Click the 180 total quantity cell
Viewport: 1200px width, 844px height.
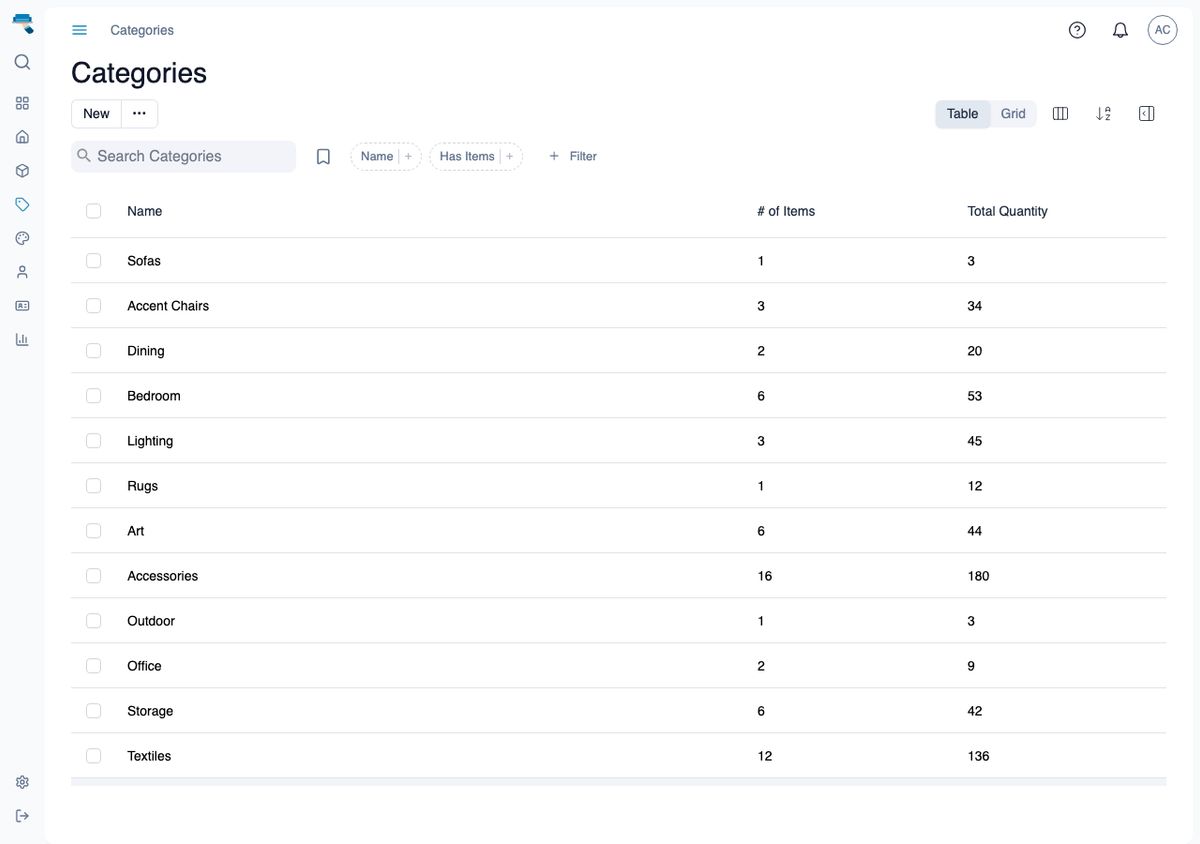click(978, 576)
